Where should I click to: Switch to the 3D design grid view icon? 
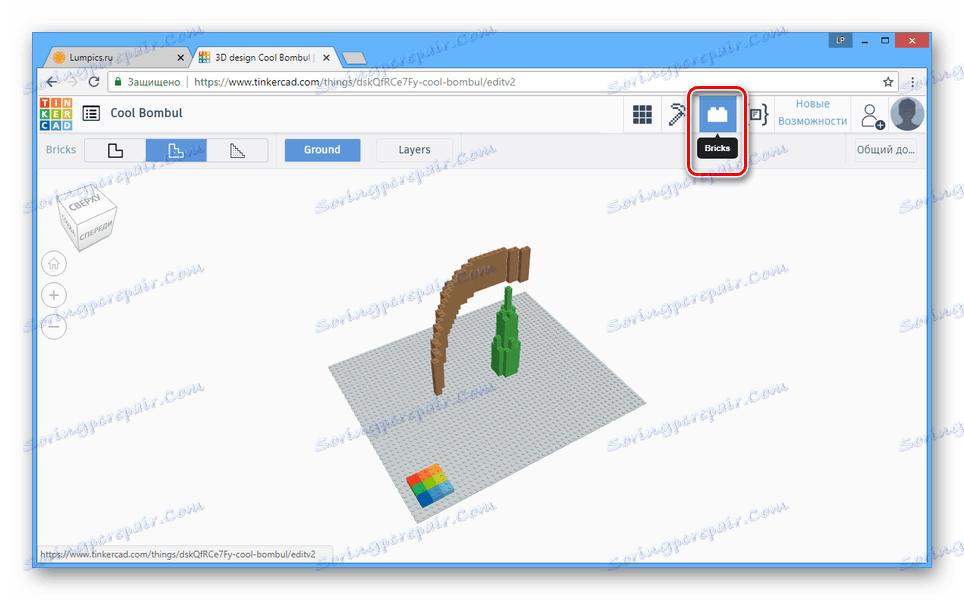(x=642, y=114)
